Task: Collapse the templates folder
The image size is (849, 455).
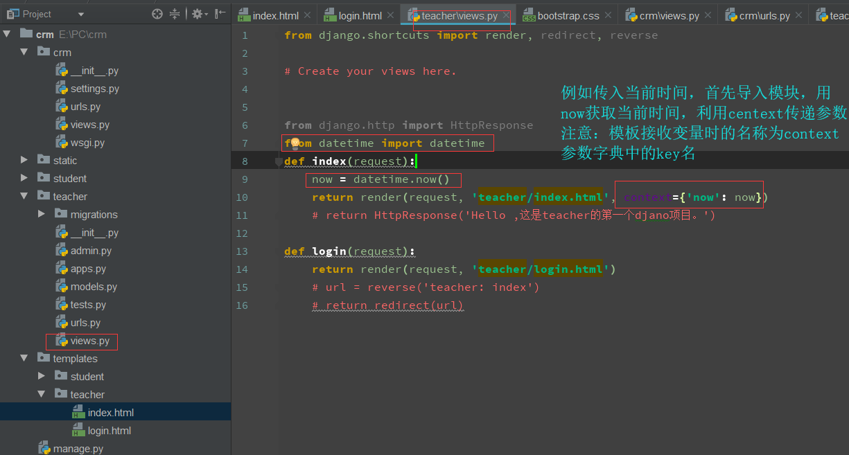Action: [25, 358]
